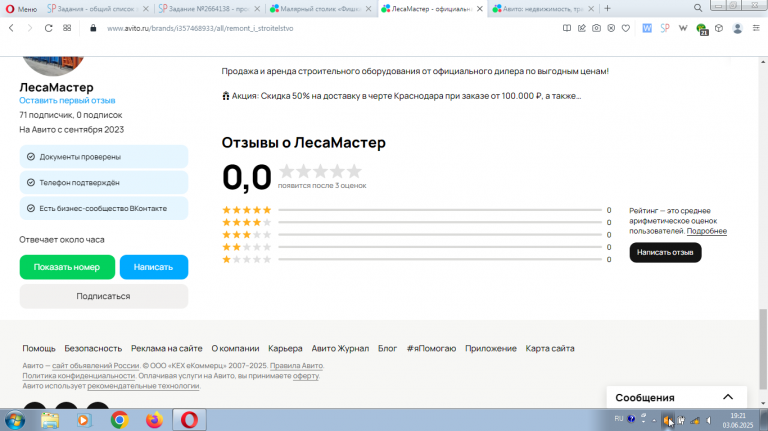Open Windows Explorer from taskbar
This screenshot has width=768, height=431.
coord(50,420)
